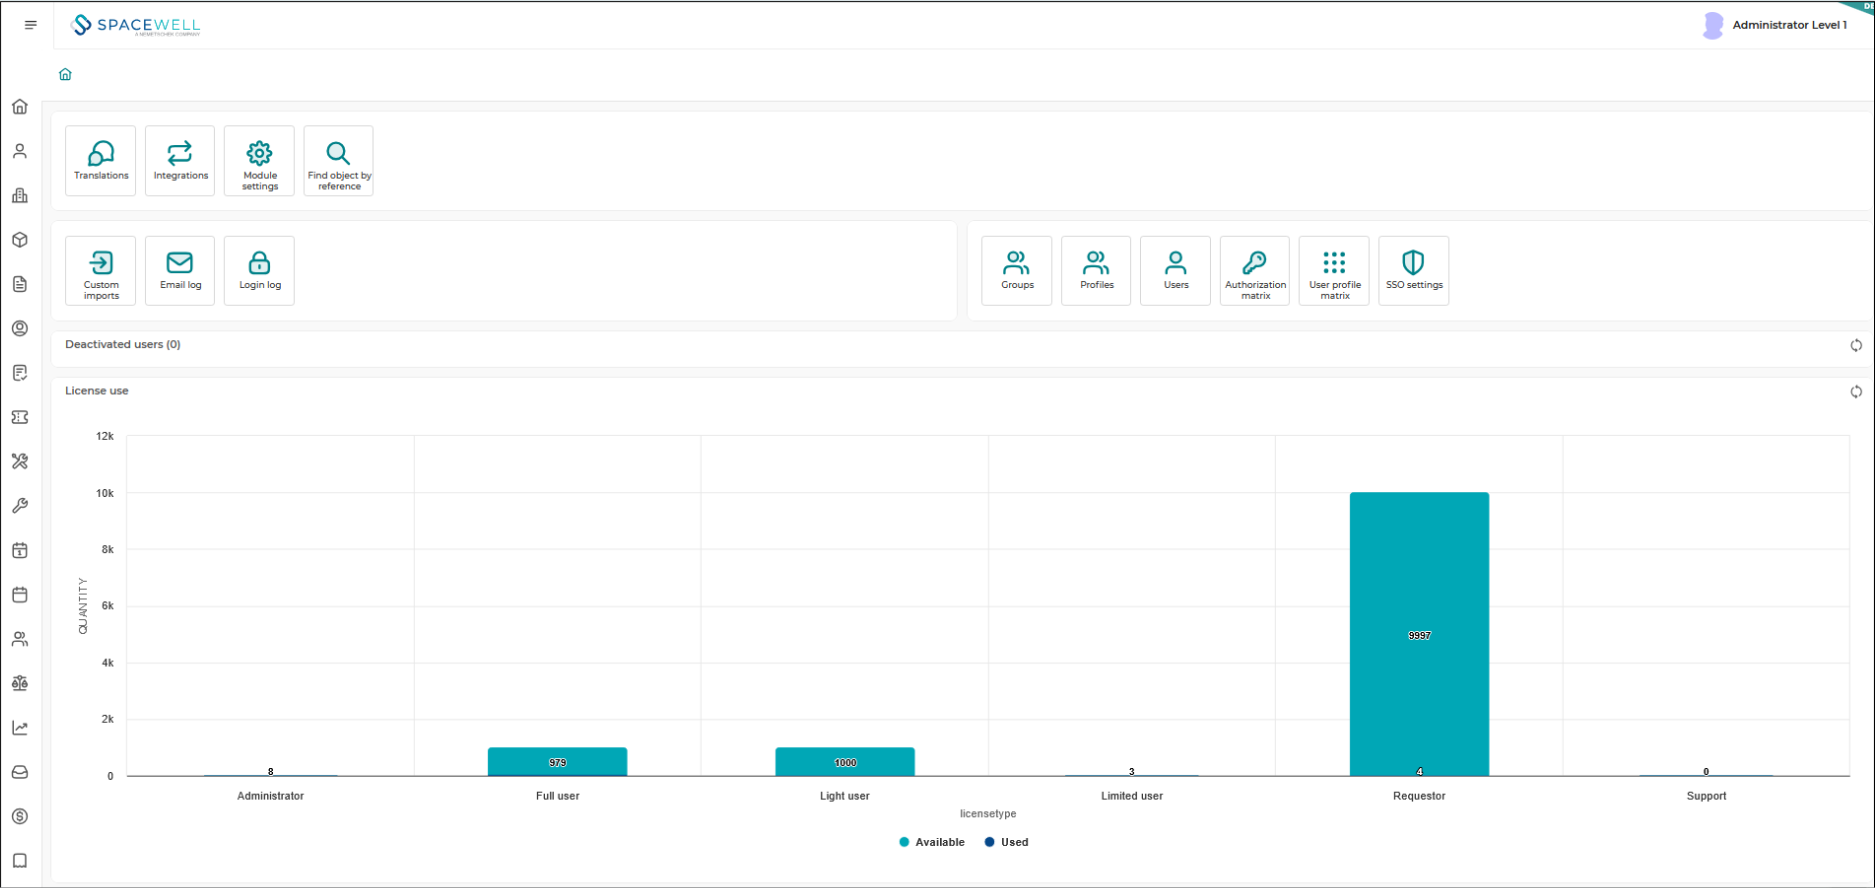The width and height of the screenshot is (1875, 888).
Task: Click the Light user bar 1000
Action: [845, 761]
